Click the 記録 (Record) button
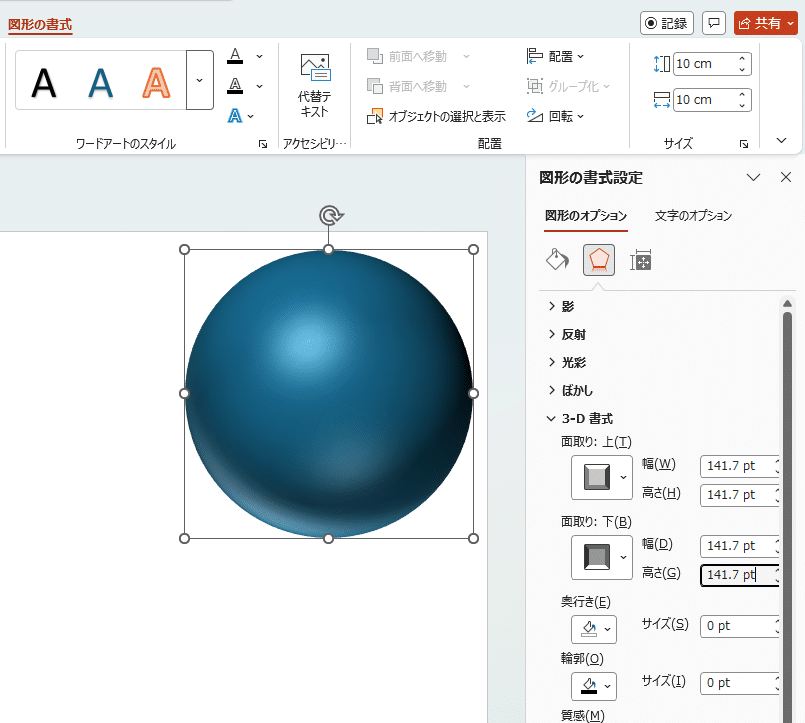The image size is (805, 723). tap(666, 23)
